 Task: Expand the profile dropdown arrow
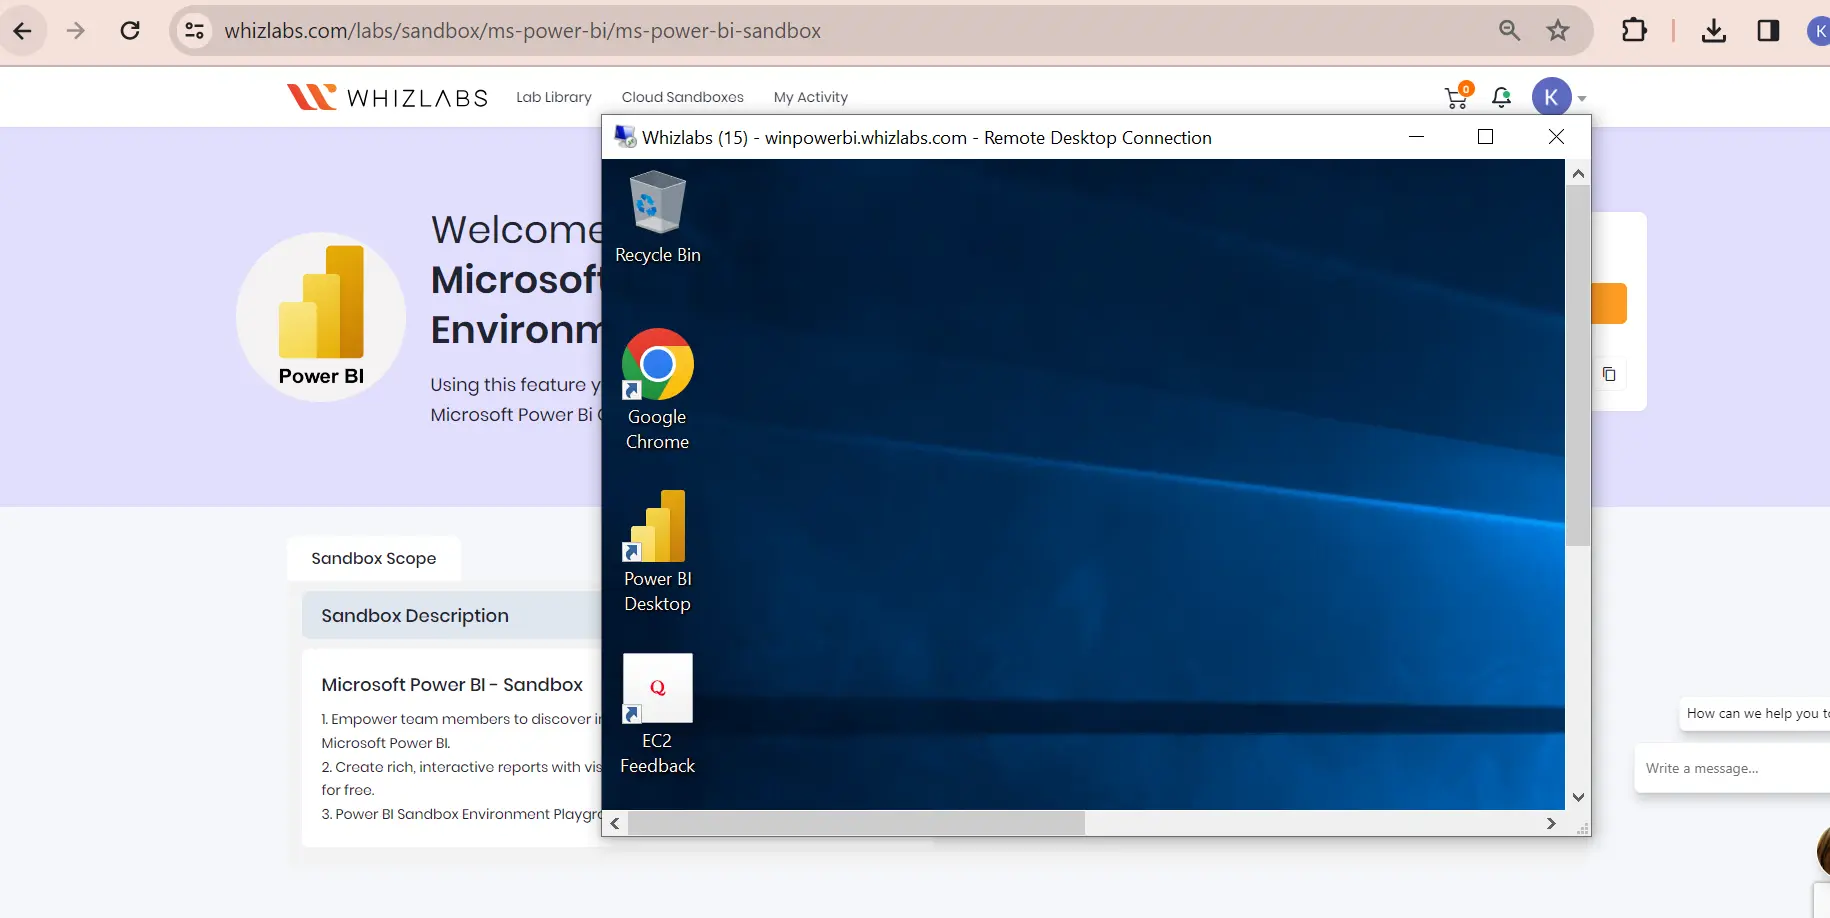(x=1582, y=98)
